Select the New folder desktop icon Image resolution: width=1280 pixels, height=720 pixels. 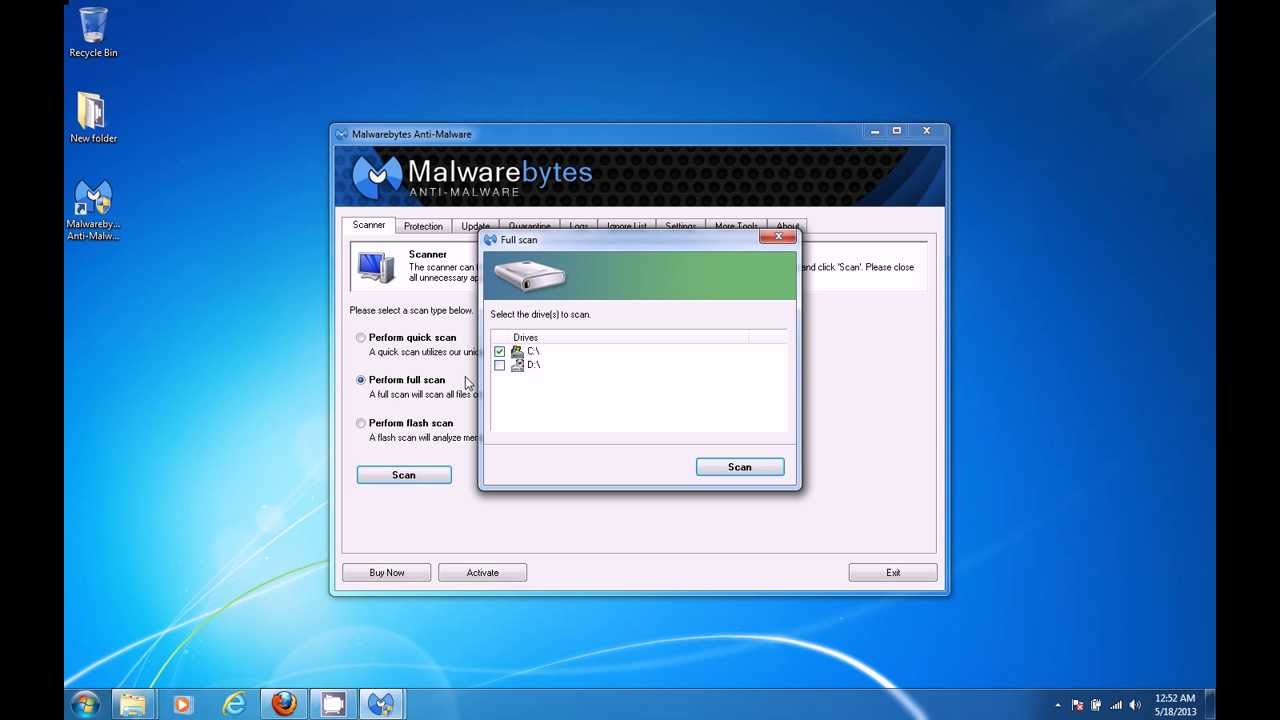[x=93, y=118]
